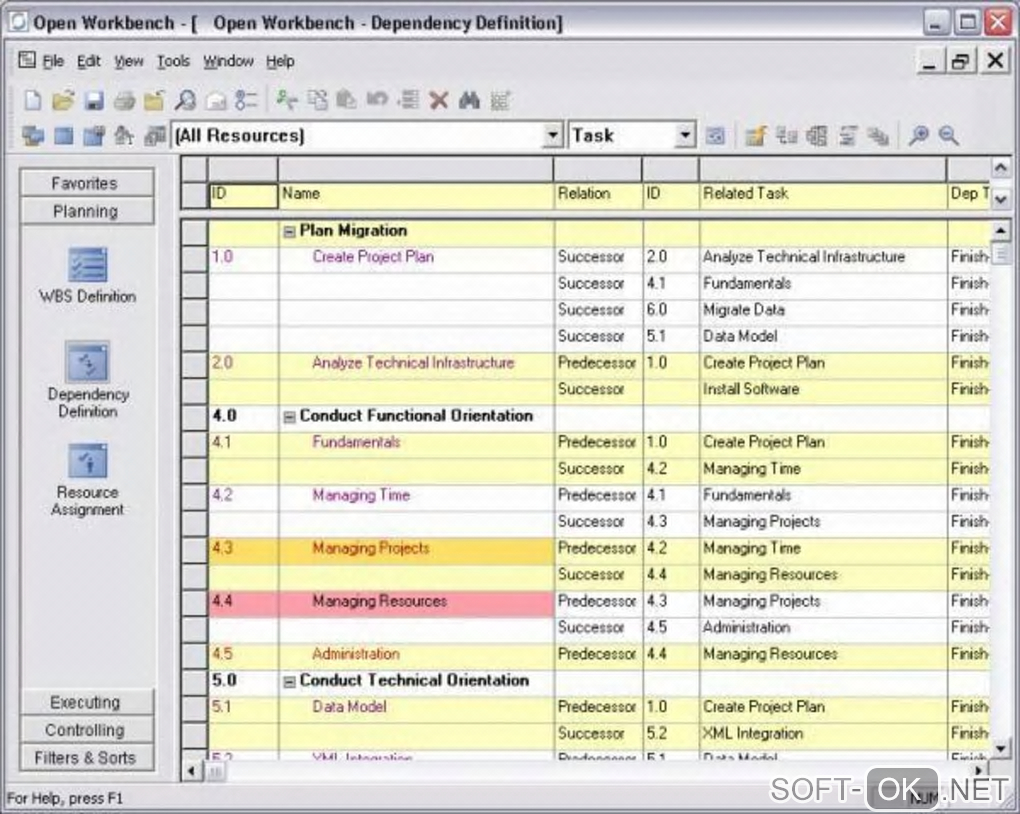Create a new file with the blank page icon

coord(33,100)
